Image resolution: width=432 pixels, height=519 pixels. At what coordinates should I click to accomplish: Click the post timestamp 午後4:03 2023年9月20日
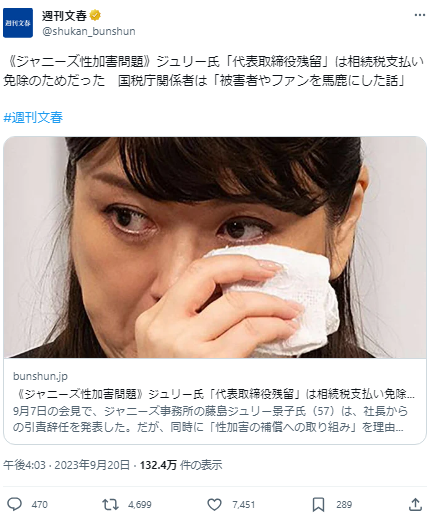coord(66,465)
